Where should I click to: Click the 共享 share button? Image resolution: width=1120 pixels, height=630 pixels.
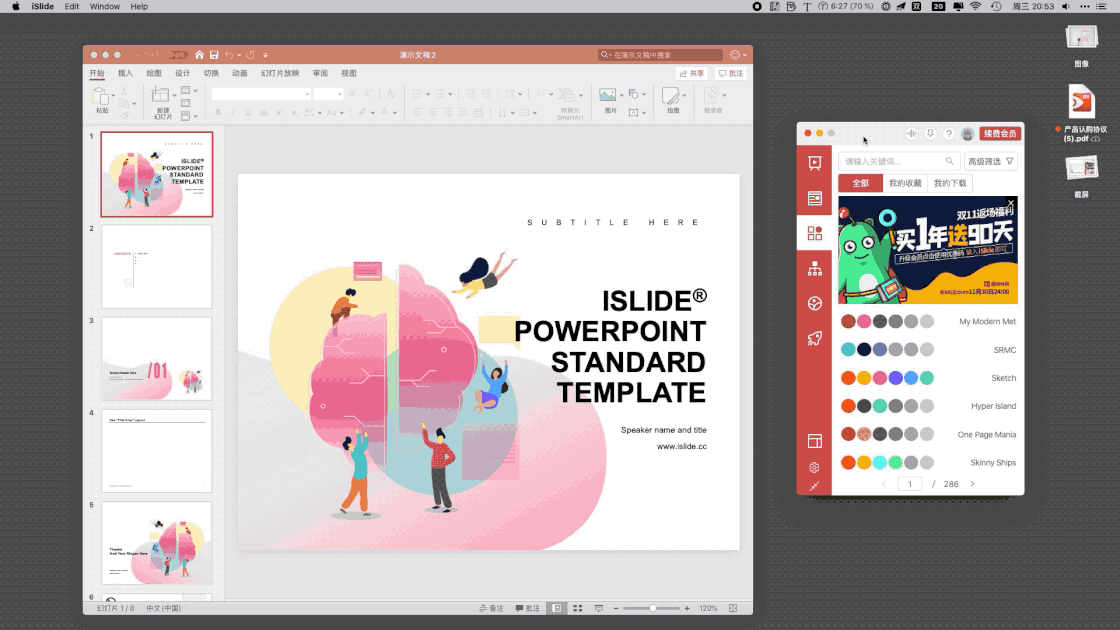[691, 74]
